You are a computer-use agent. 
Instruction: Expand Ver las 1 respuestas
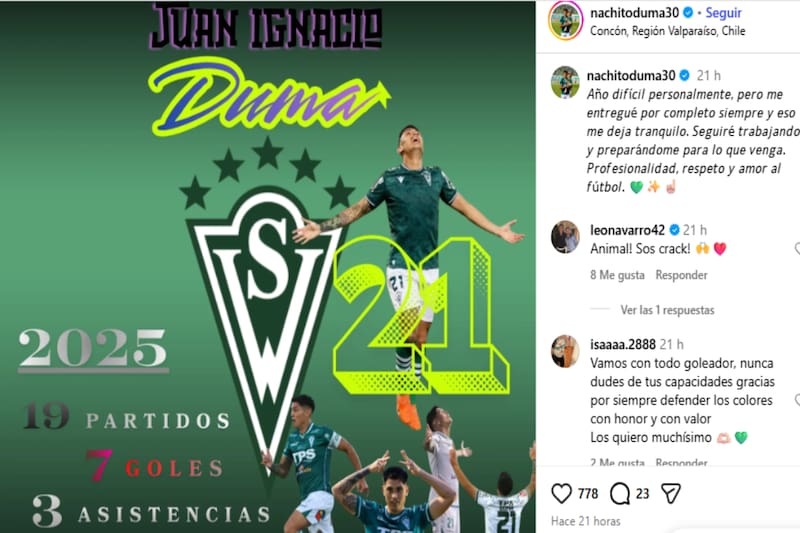pyautogui.click(x=667, y=310)
